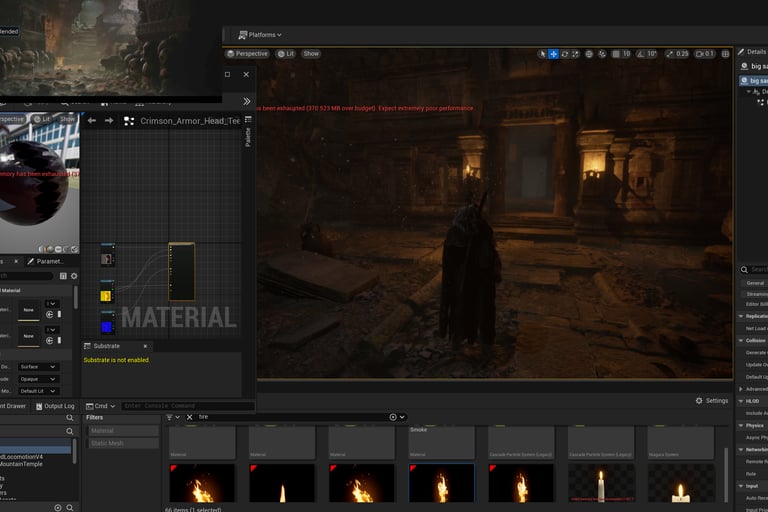Navigate forward in the material editor
Viewport: 768px width, 512px height.
click(110, 120)
